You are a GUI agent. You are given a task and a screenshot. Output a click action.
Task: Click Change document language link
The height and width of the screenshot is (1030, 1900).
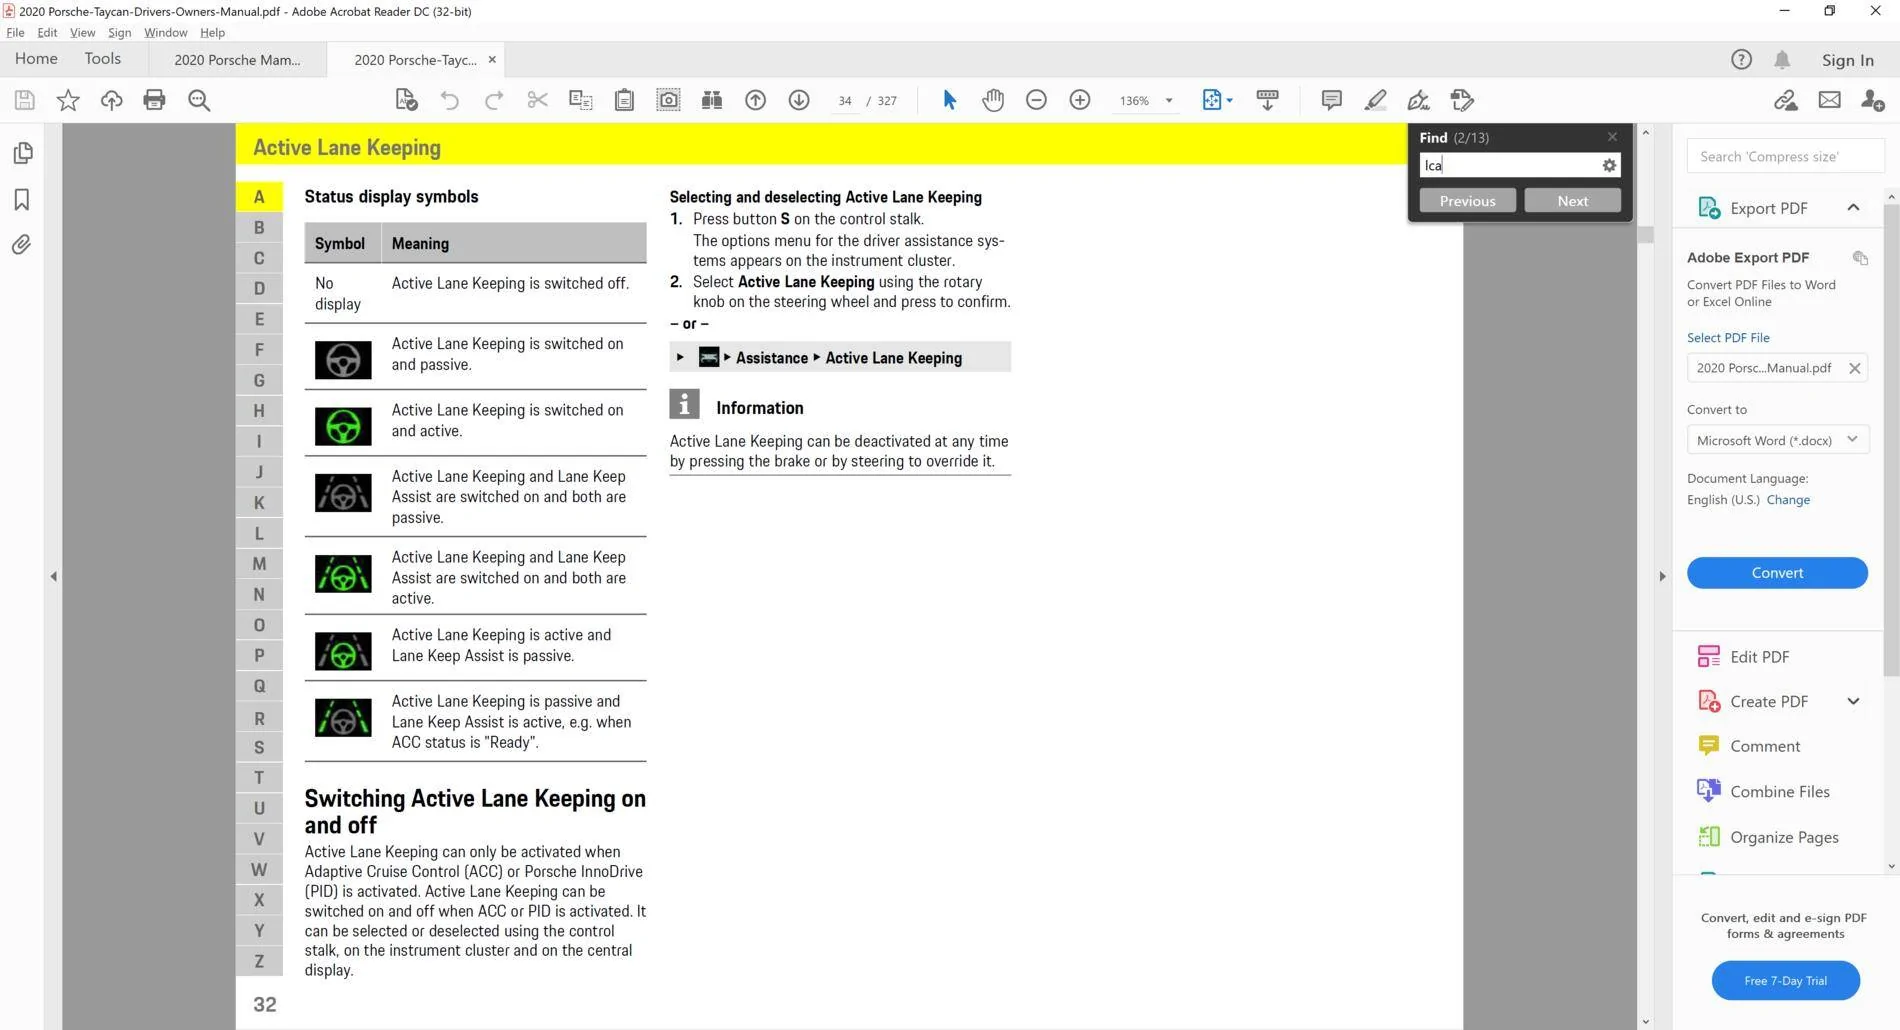1788,500
